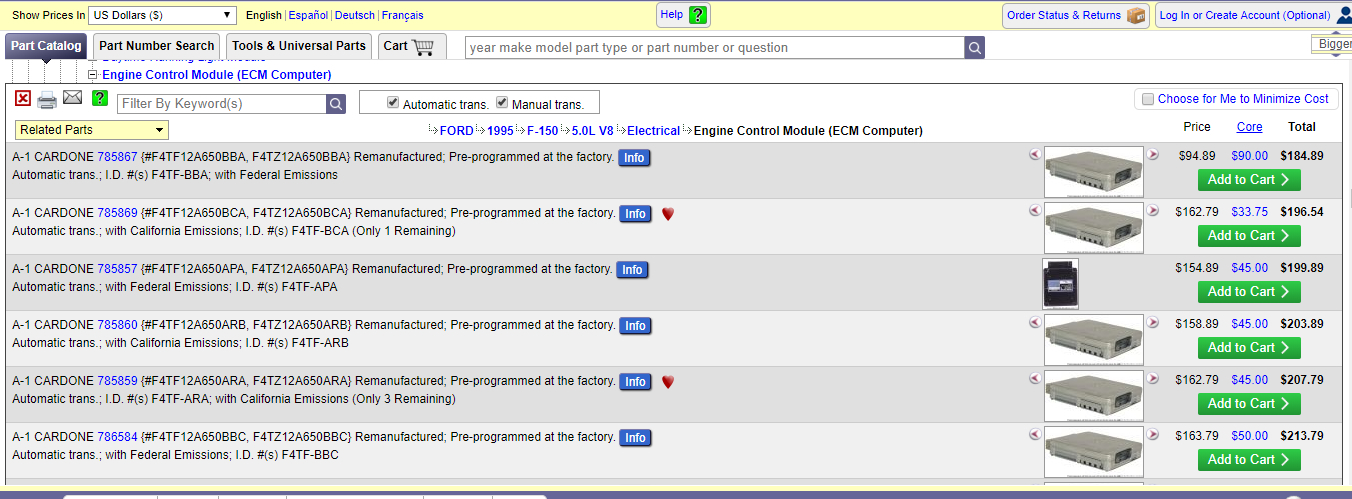Toggle the Manual trans. checkbox

(502, 103)
